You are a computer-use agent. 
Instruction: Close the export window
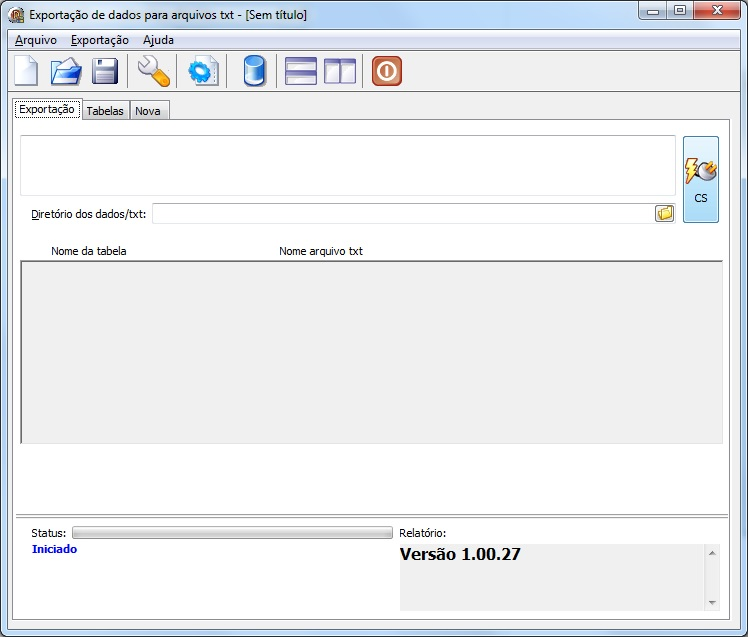717,10
